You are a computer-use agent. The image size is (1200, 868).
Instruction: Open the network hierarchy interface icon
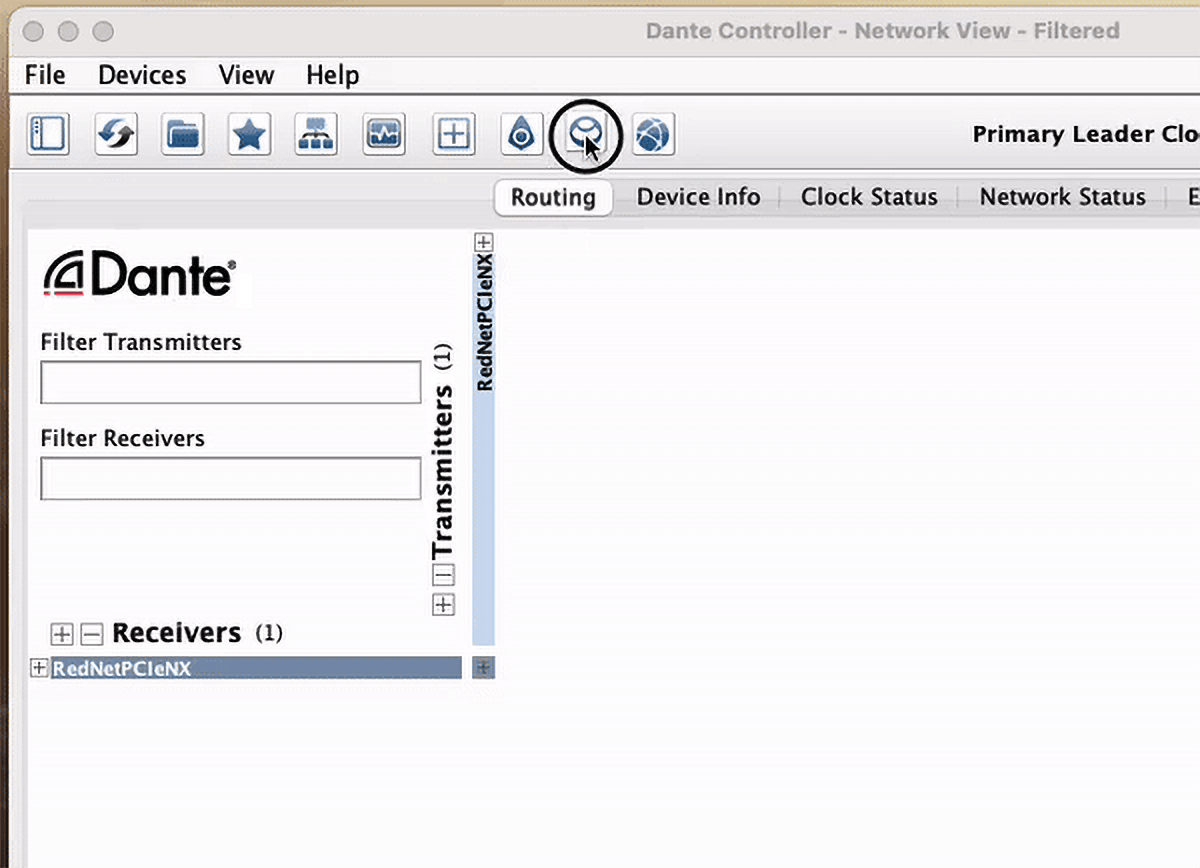317,133
